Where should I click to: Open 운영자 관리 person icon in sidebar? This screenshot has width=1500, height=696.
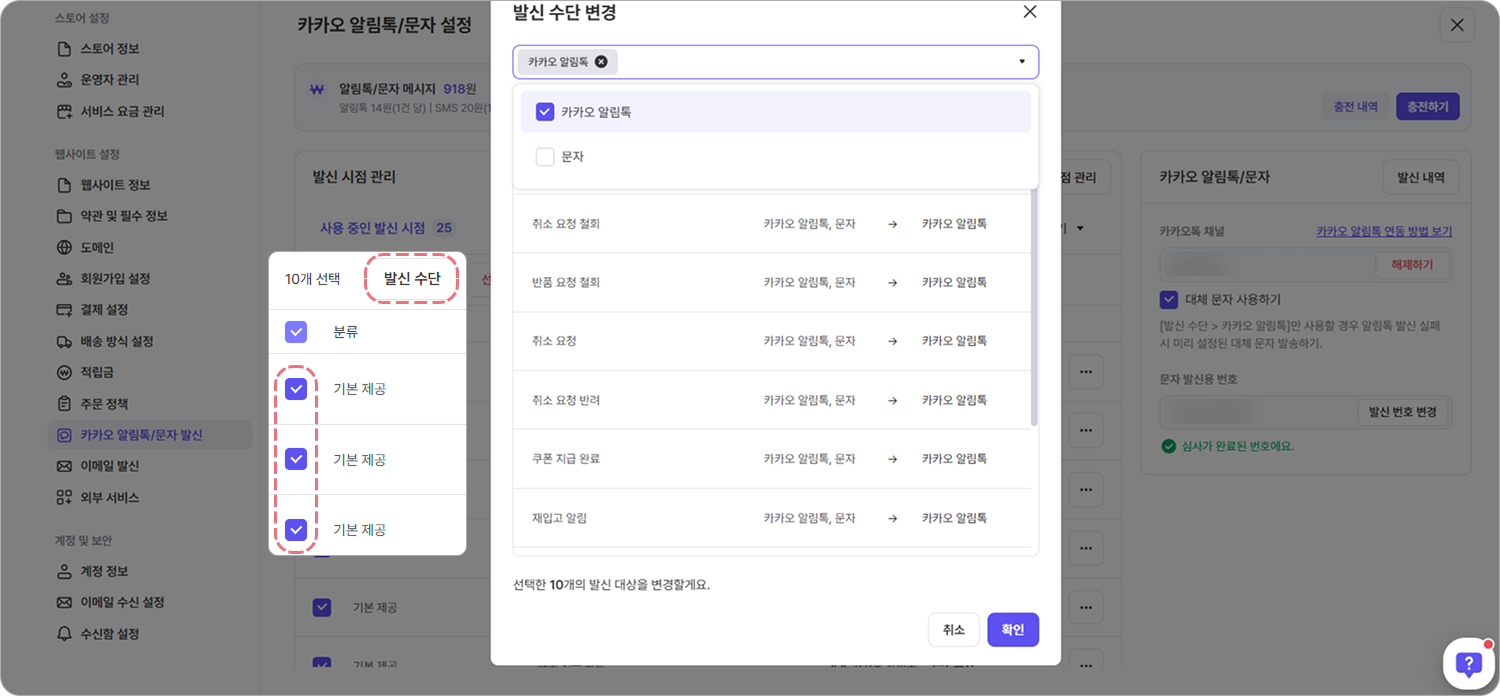(64, 80)
